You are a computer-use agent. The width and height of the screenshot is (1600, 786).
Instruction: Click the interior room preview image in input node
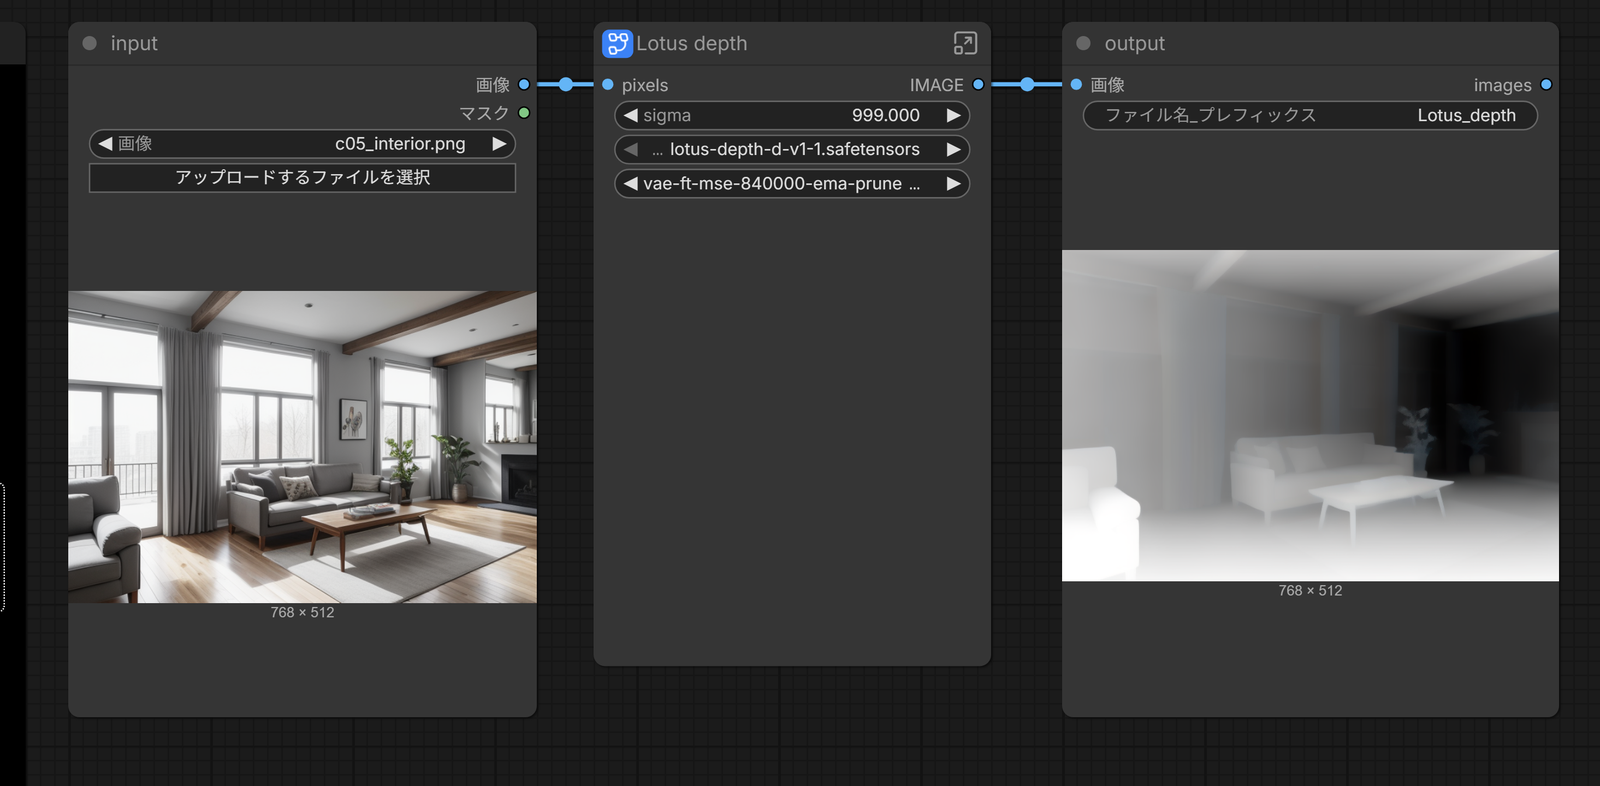302,447
